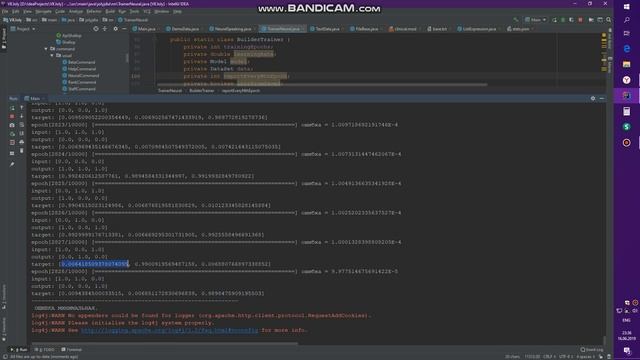Switch to NeuralSpeaking.java editor tab

(232, 29)
